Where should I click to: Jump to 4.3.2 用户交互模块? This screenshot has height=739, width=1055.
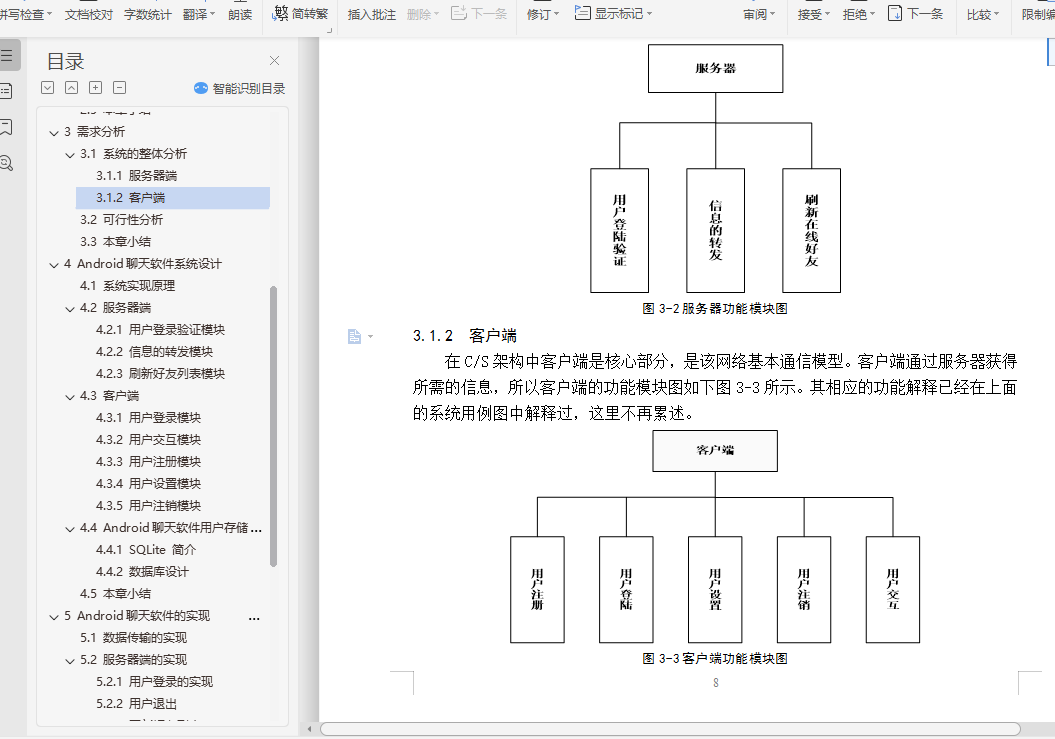(x=148, y=439)
